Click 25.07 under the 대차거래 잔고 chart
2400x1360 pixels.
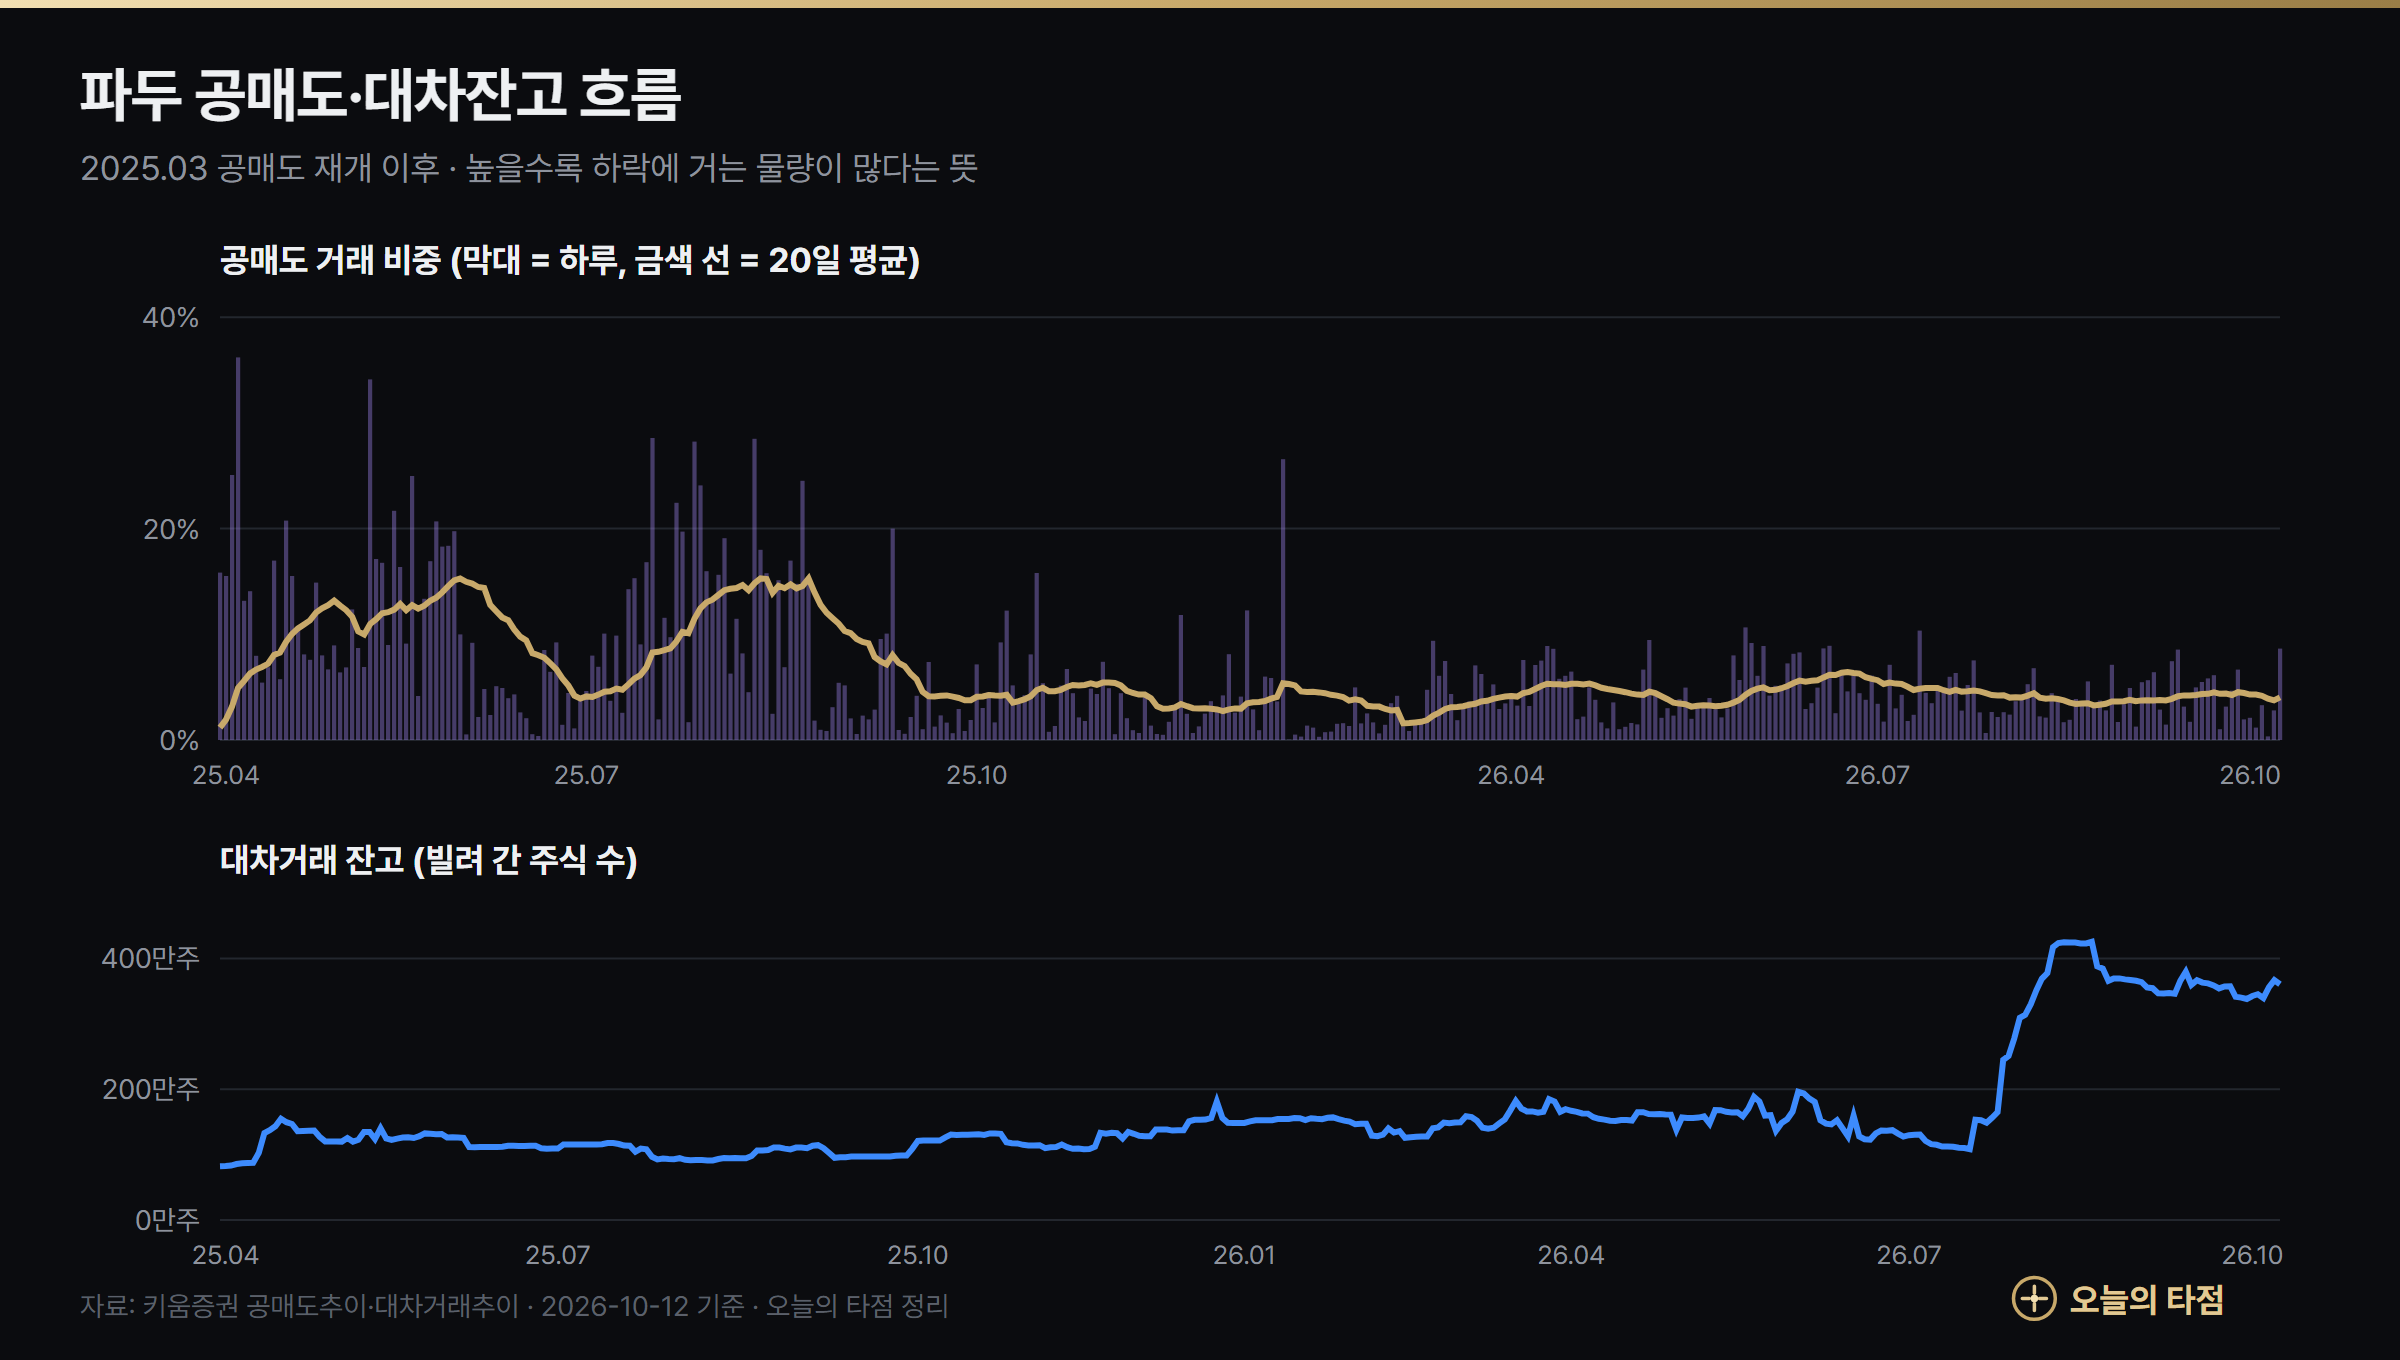coord(558,1255)
